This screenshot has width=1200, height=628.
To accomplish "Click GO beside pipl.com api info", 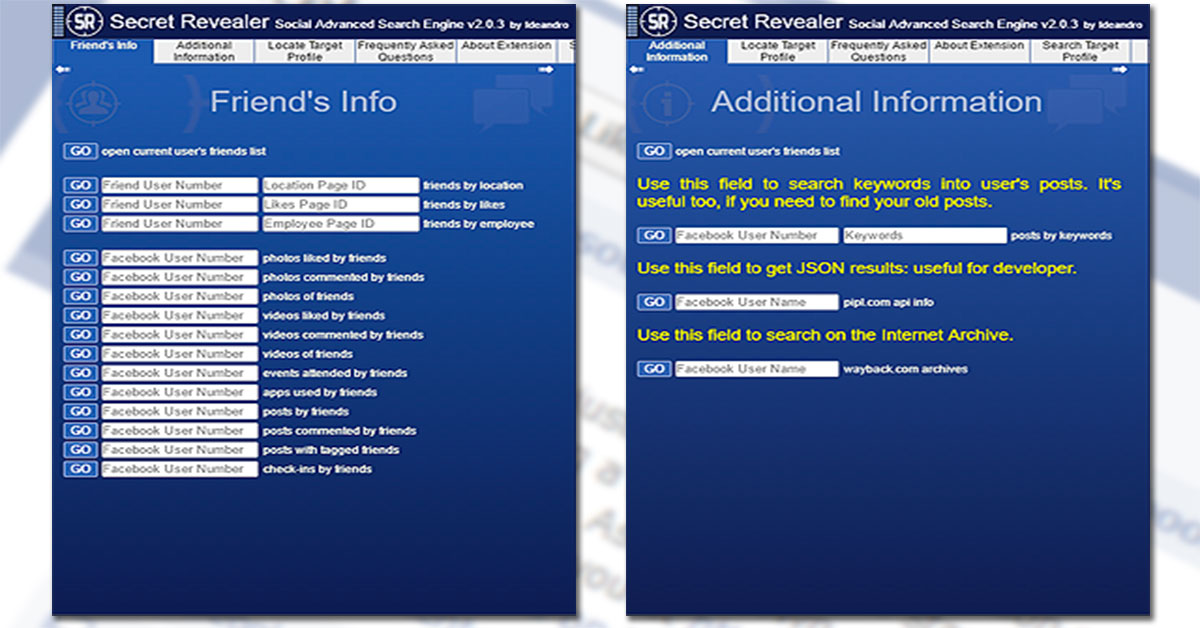I will point(654,302).
